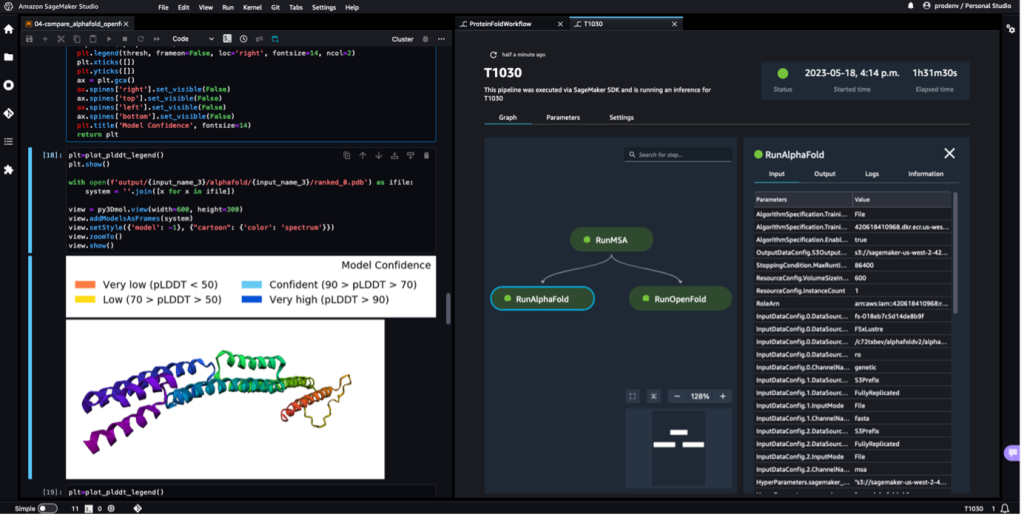Open the Run menu

pos(228,7)
